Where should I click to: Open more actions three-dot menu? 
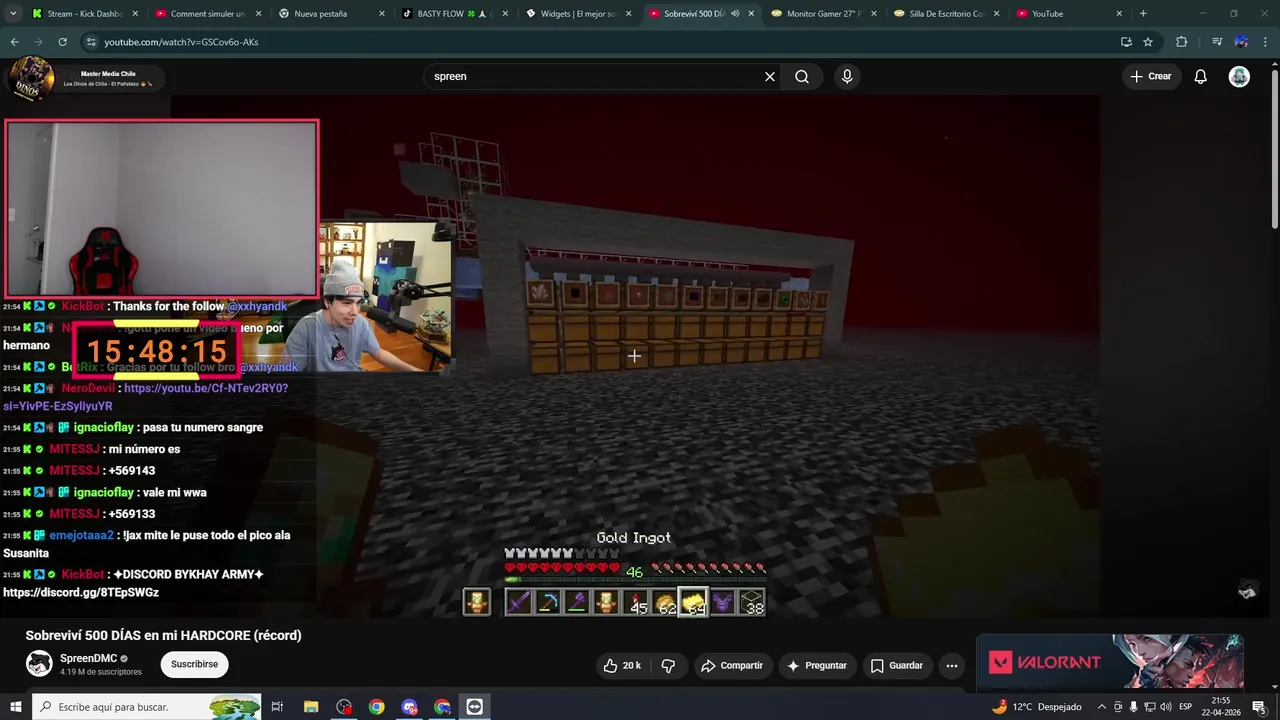point(952,665)
